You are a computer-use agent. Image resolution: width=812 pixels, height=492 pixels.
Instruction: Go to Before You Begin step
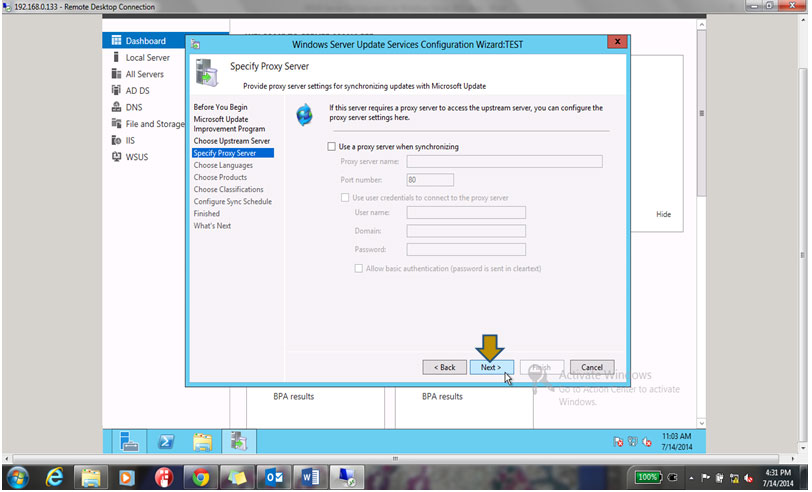click(x=220, y=107)
